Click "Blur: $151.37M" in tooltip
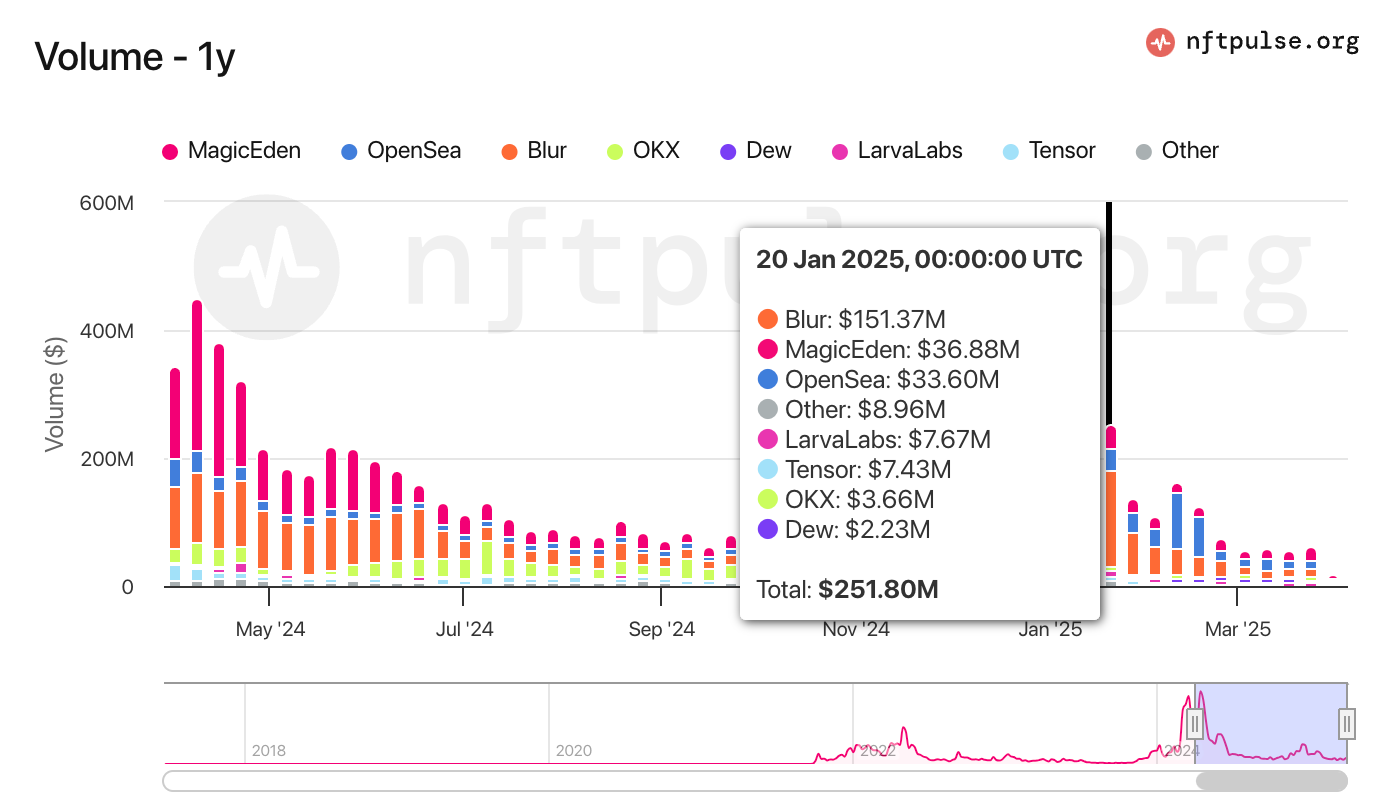Screen dimensions: 1384x810 (851, 320)
